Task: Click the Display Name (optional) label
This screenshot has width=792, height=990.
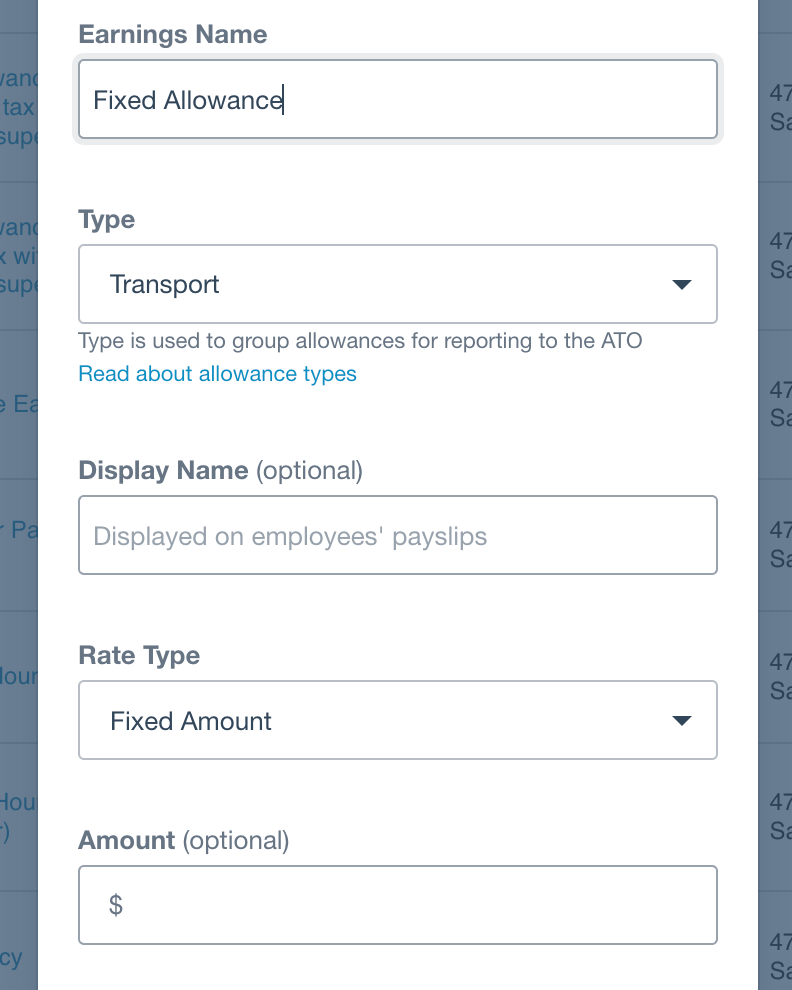Action: 220,470
